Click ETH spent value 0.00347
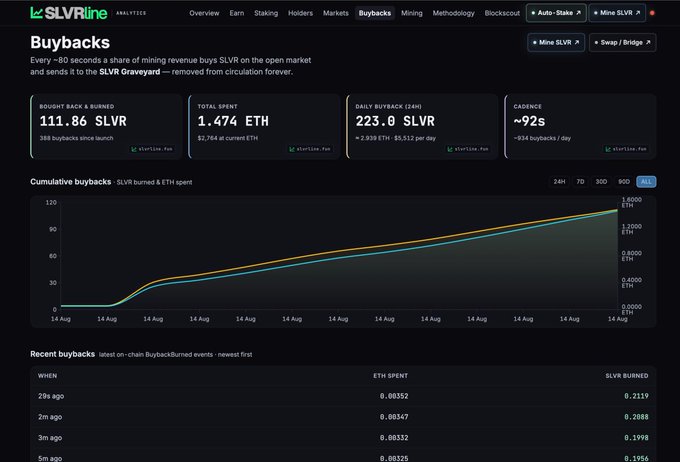This screenshot has height=462, width=680. pos(394,417)
